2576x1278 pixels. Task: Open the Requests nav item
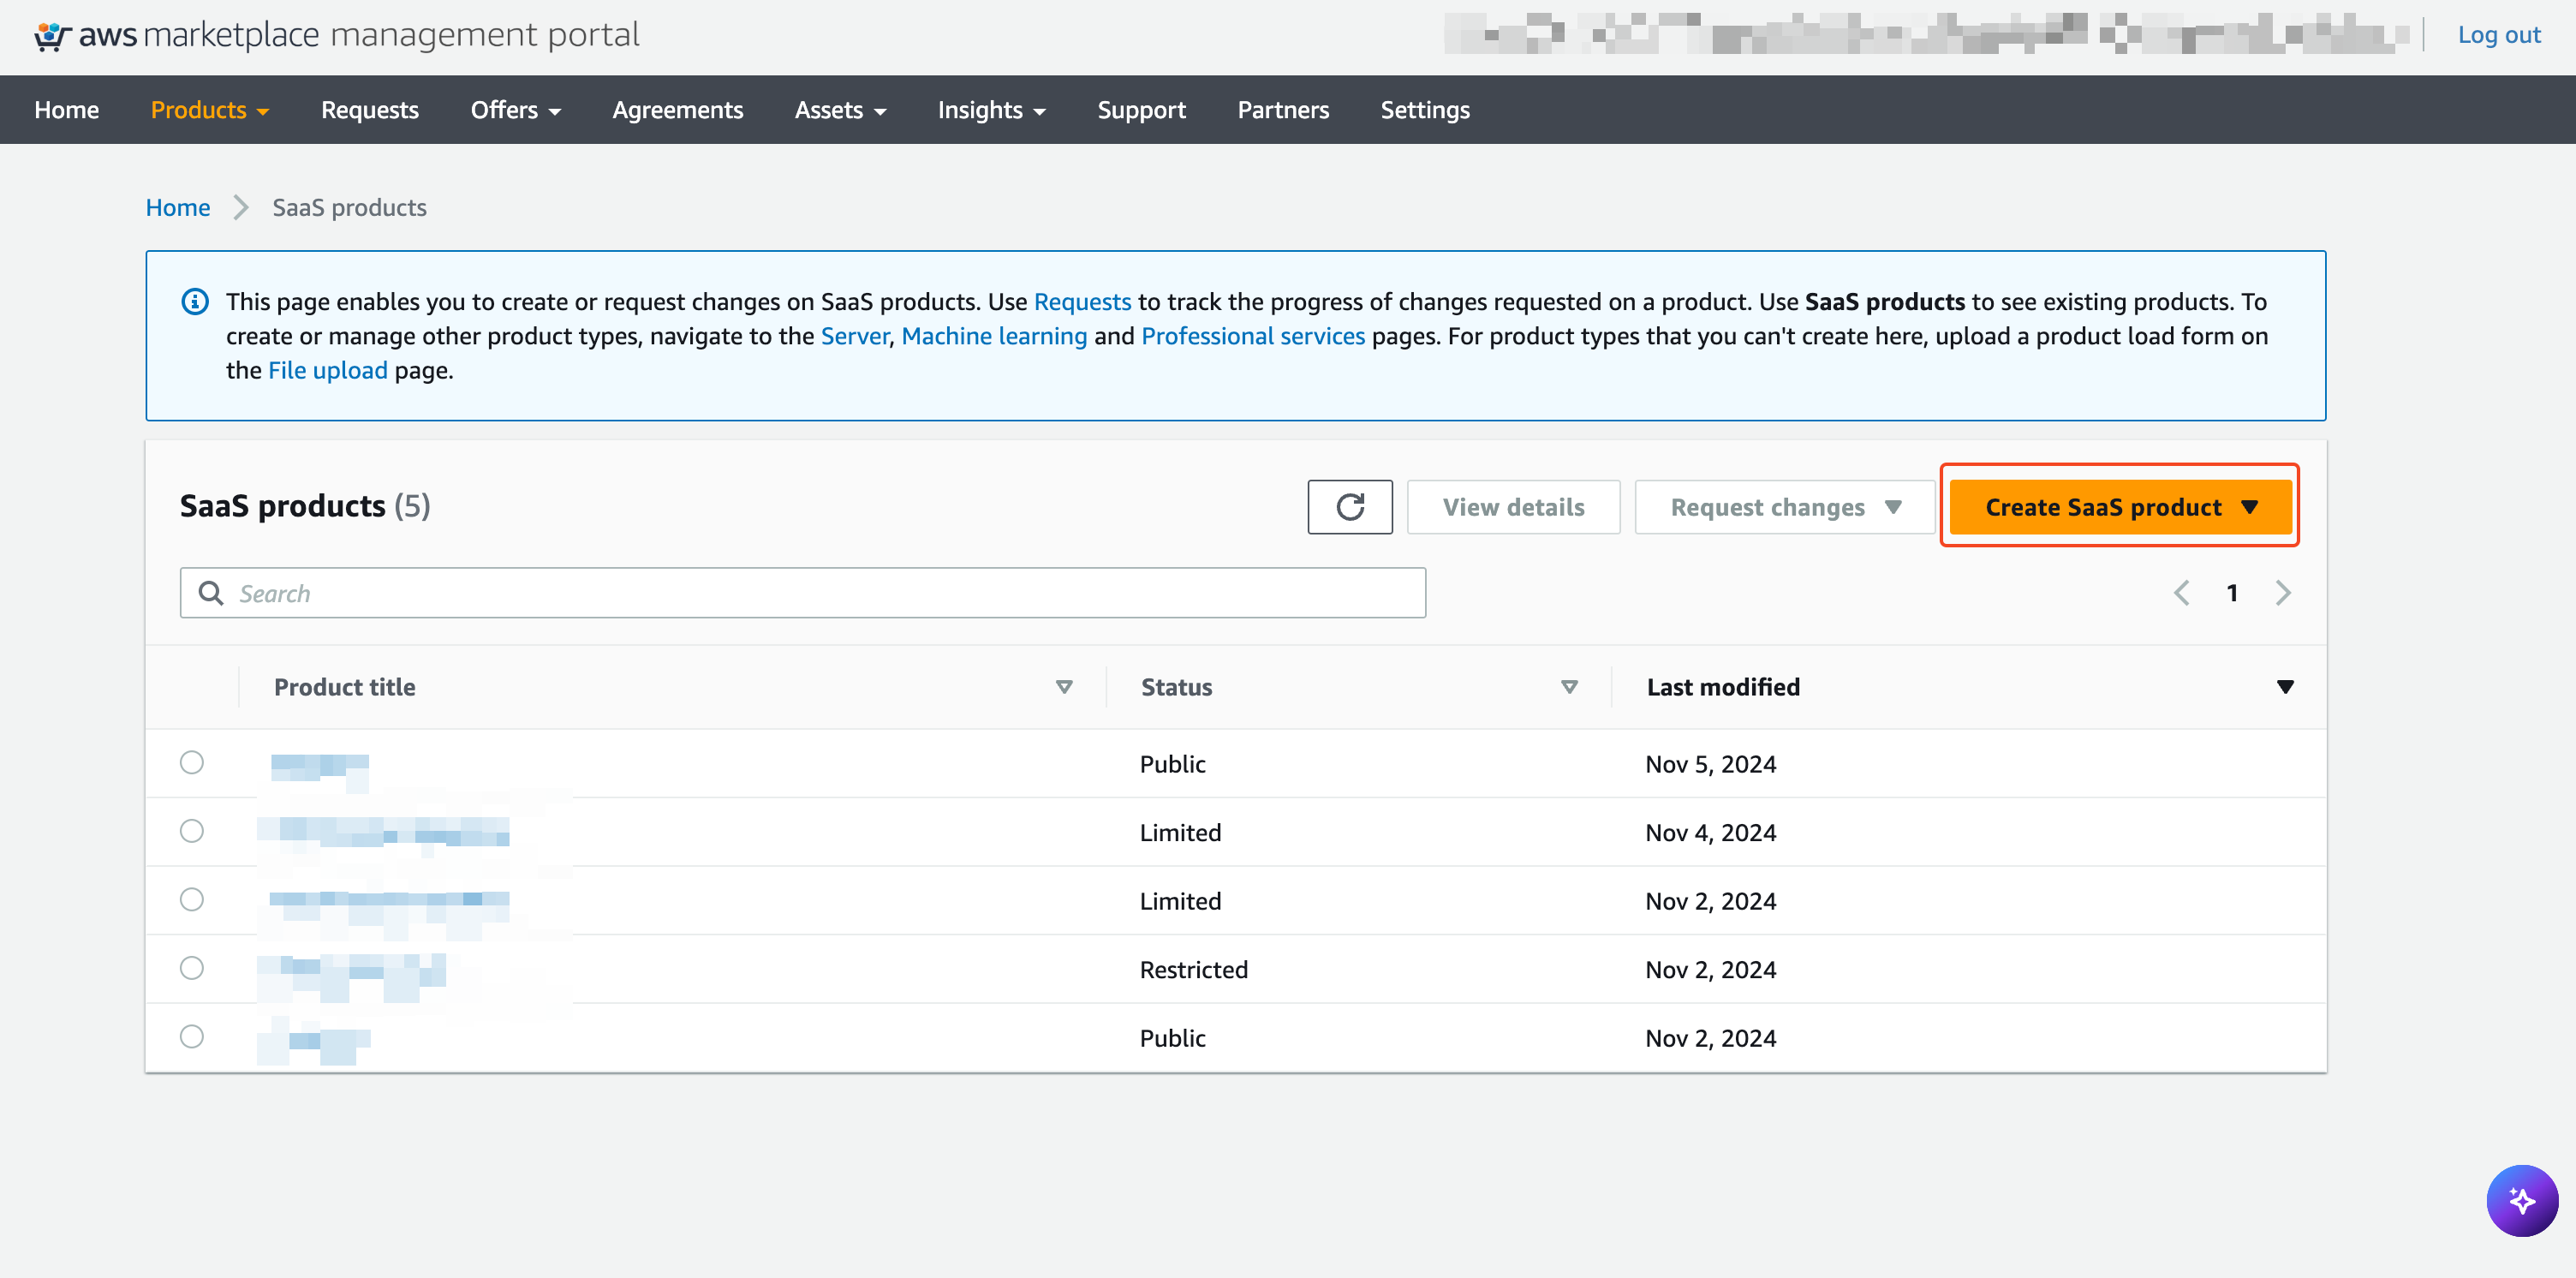click(x=370, y=110)
